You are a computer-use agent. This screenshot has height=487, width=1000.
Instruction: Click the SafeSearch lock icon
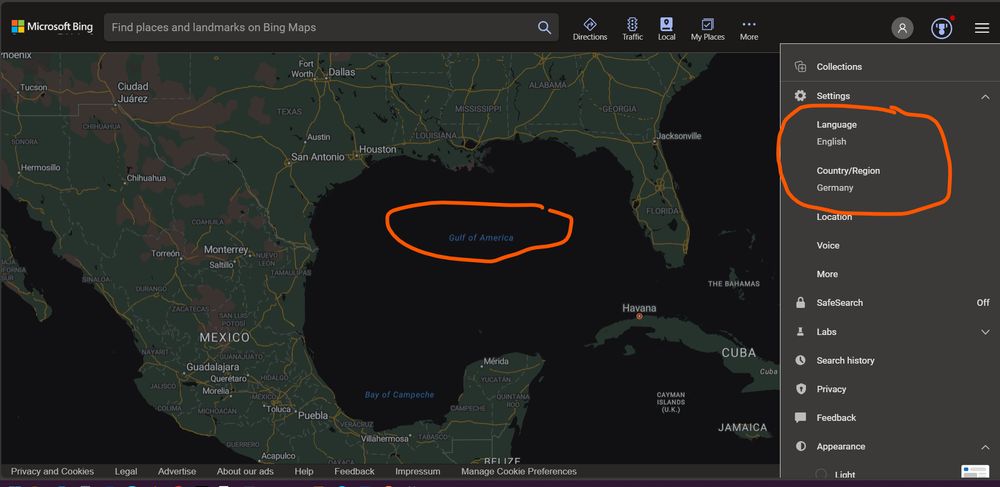pyautogui.click(x=800, y=303)
